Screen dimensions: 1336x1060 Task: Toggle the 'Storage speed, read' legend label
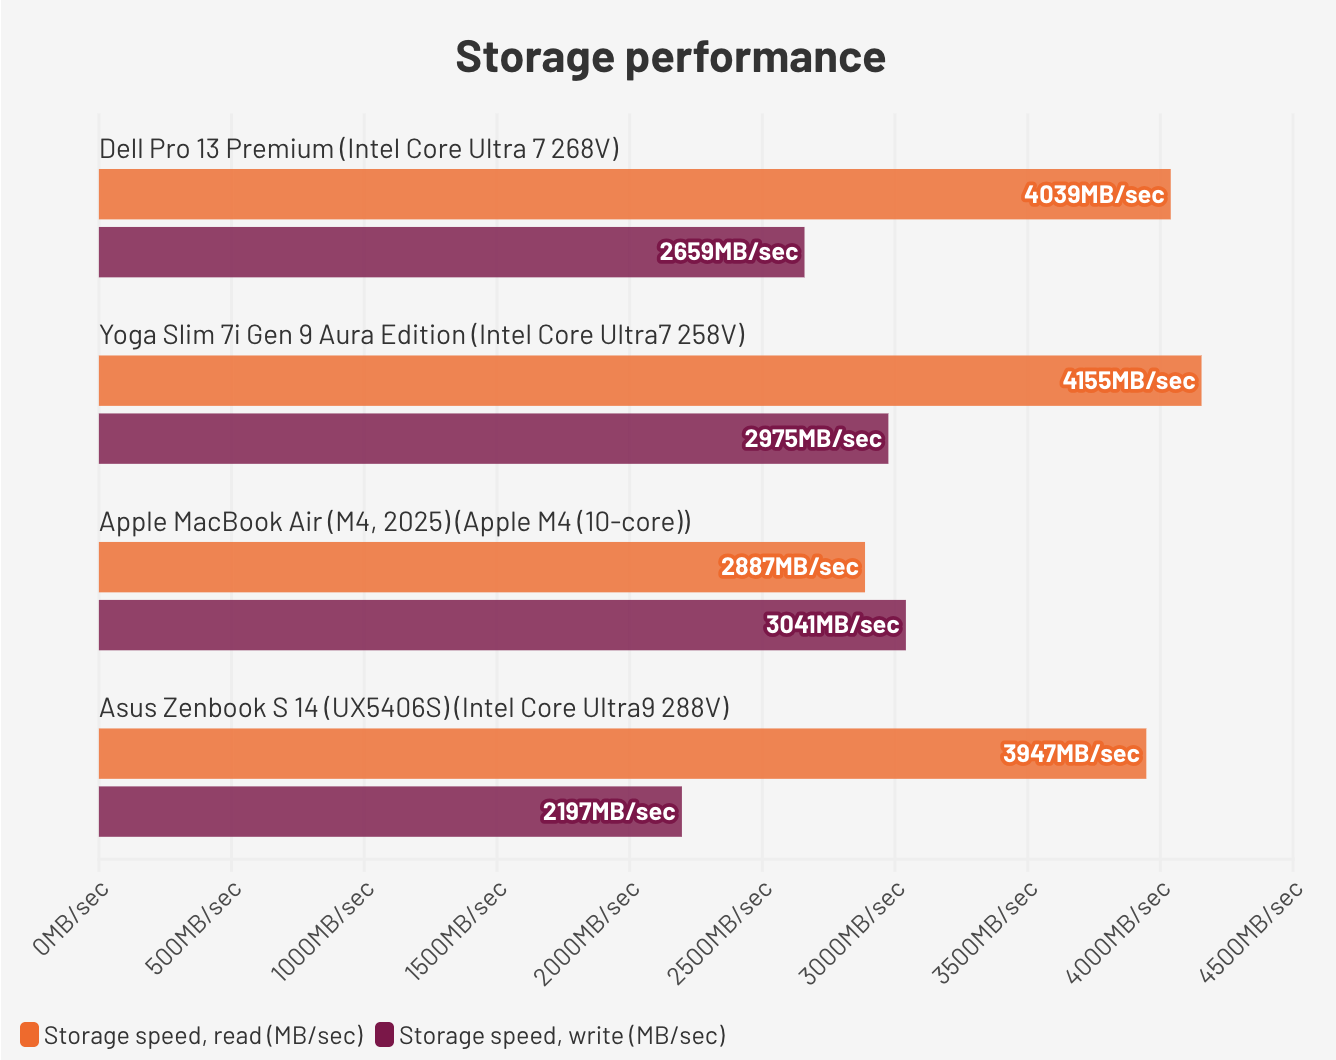pos(203,1035)
